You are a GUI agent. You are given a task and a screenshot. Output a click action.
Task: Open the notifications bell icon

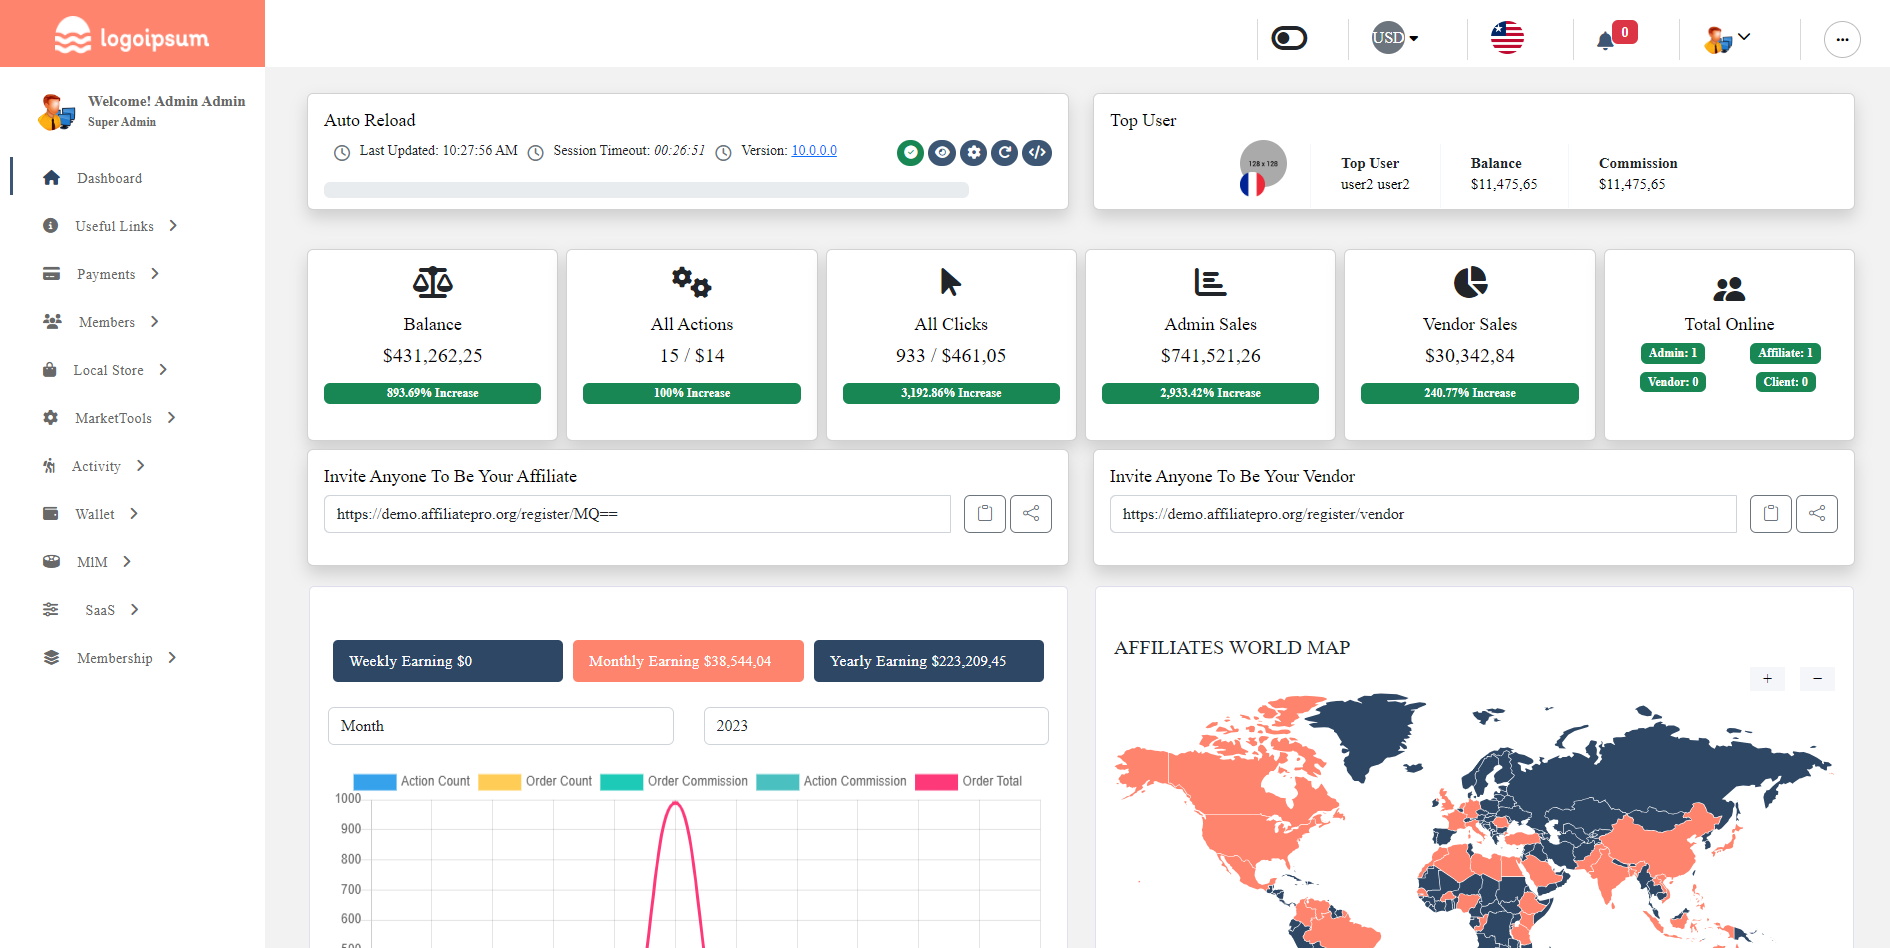click(x=1606, y=38)
